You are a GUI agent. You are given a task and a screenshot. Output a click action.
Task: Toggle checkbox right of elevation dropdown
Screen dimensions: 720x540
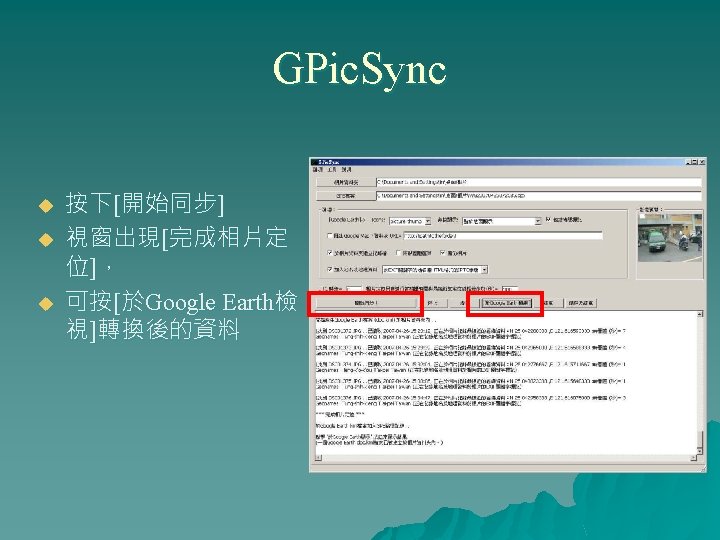[x=548, y=219]
